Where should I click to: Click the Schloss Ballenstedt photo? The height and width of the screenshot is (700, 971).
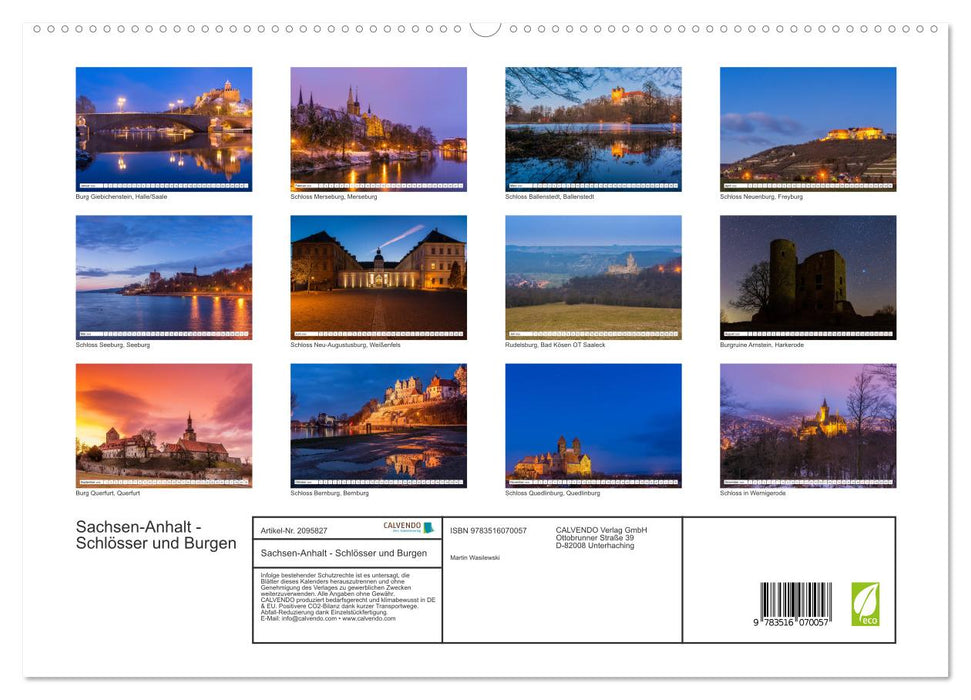(x=593, y=129)
